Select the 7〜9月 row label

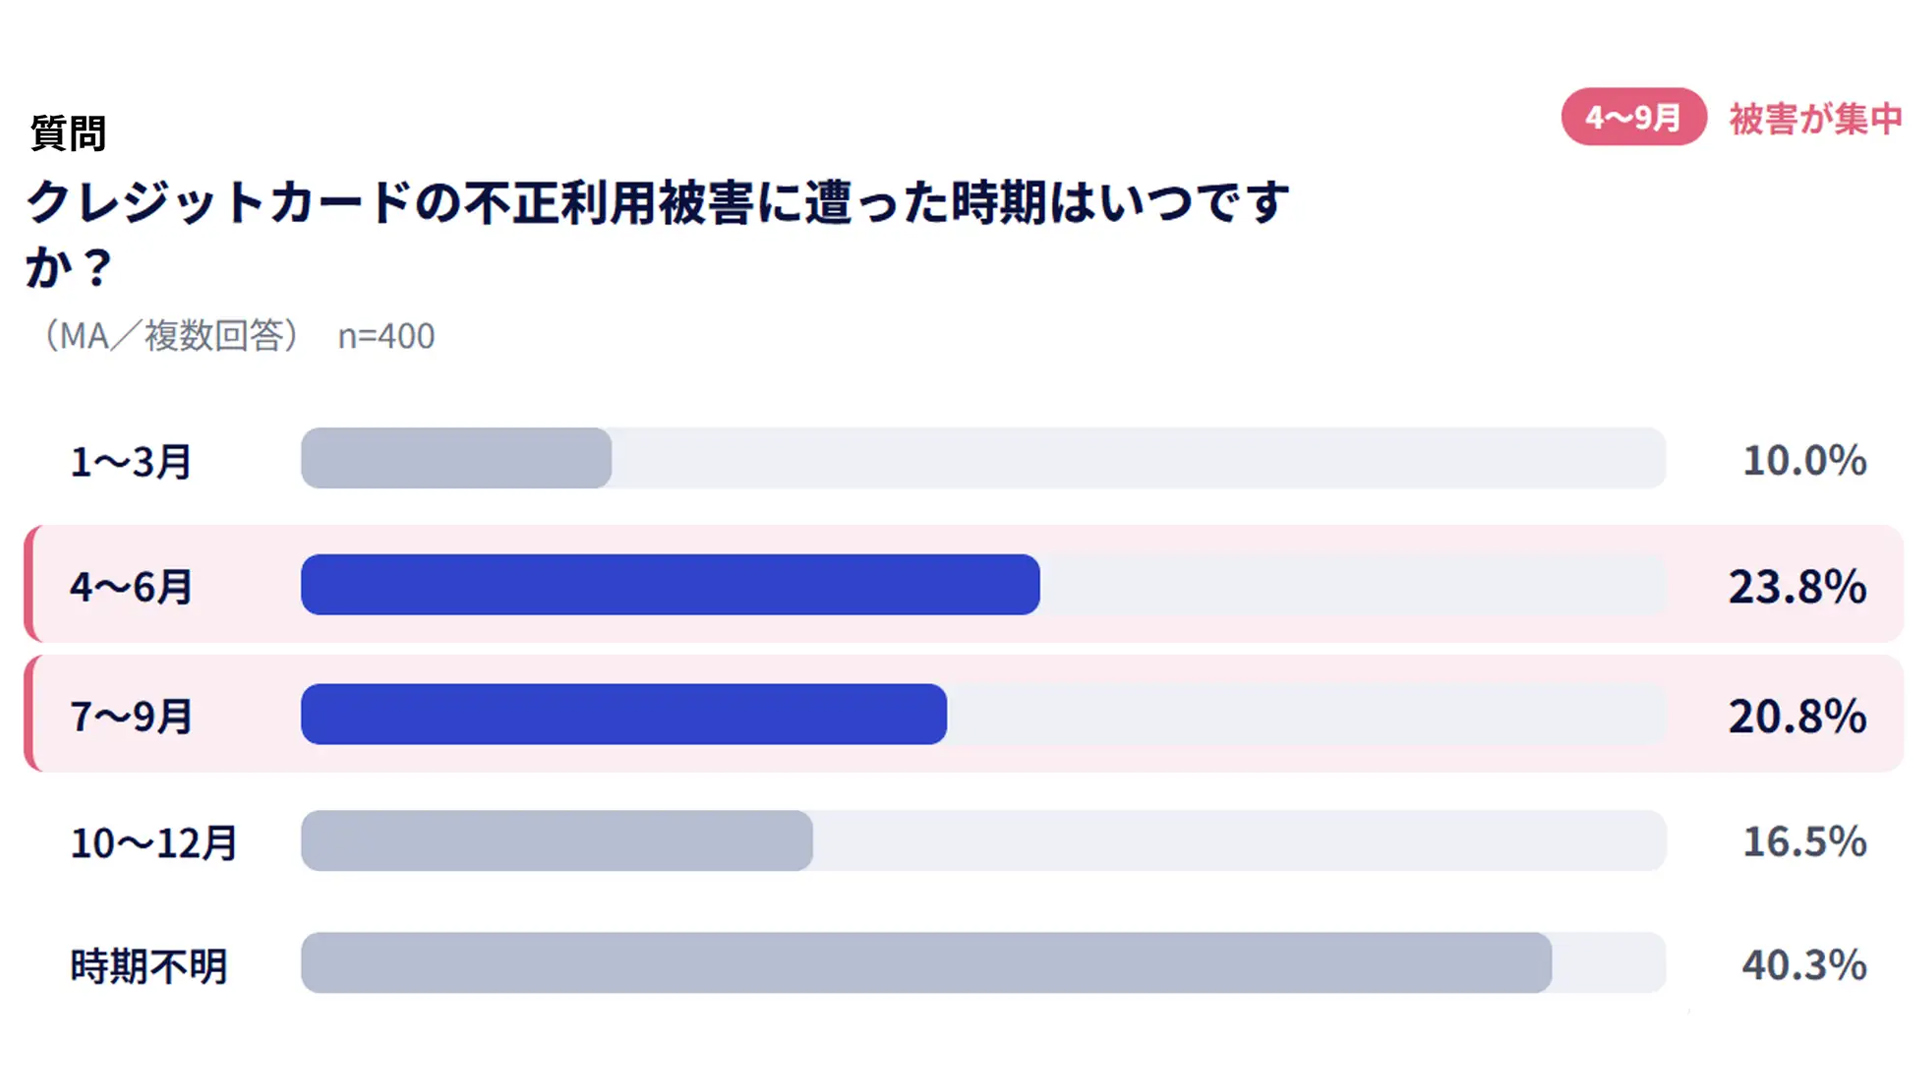coord(131,716)
